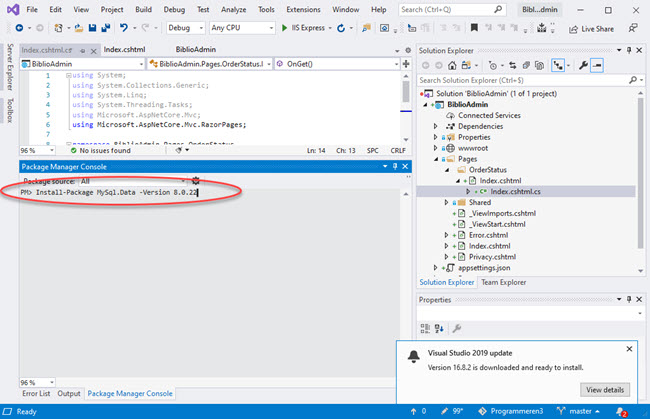Expand the appsettings.json node
The height and width of the screenshot is (419, 650).
coord(435,268)
